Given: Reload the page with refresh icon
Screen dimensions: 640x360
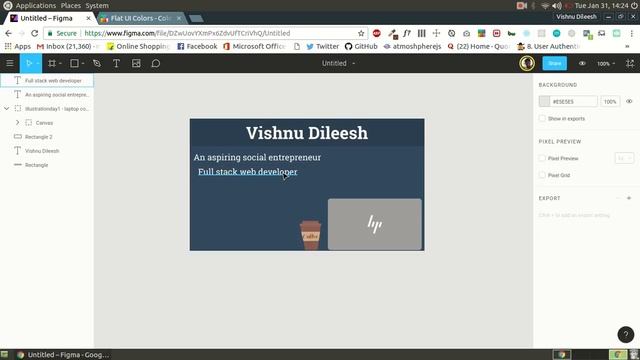Looking at the screenshot, I should point(35,33).
